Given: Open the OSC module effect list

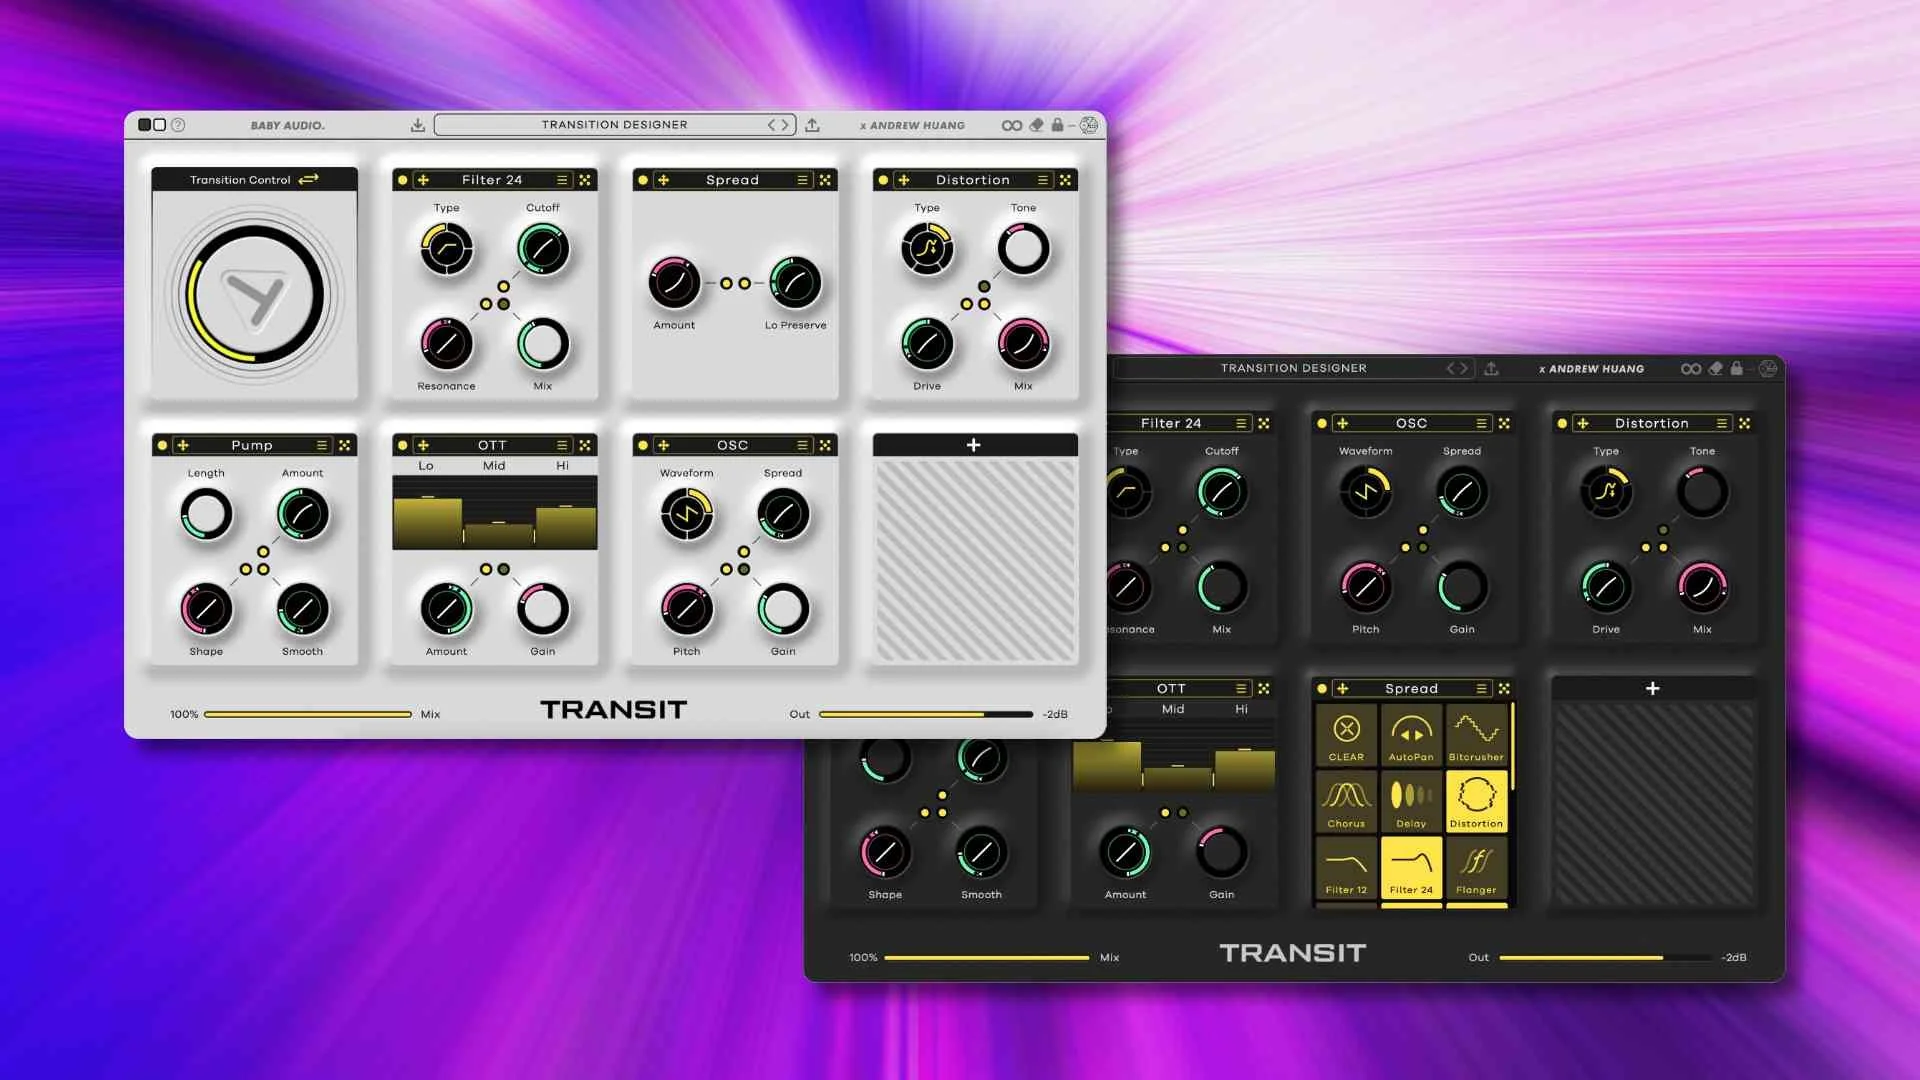Looking at the screenshot, I should [802, 445].
